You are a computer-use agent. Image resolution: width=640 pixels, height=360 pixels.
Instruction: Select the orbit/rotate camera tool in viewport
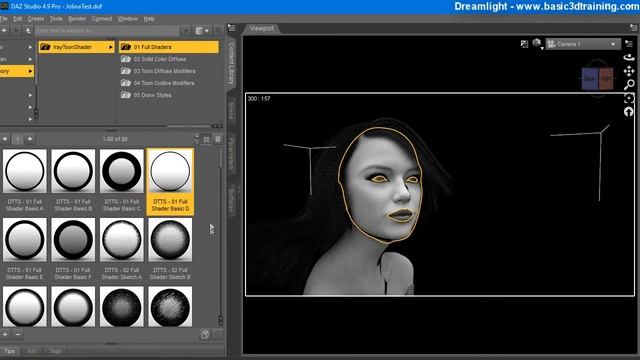(x=629, y=58)
